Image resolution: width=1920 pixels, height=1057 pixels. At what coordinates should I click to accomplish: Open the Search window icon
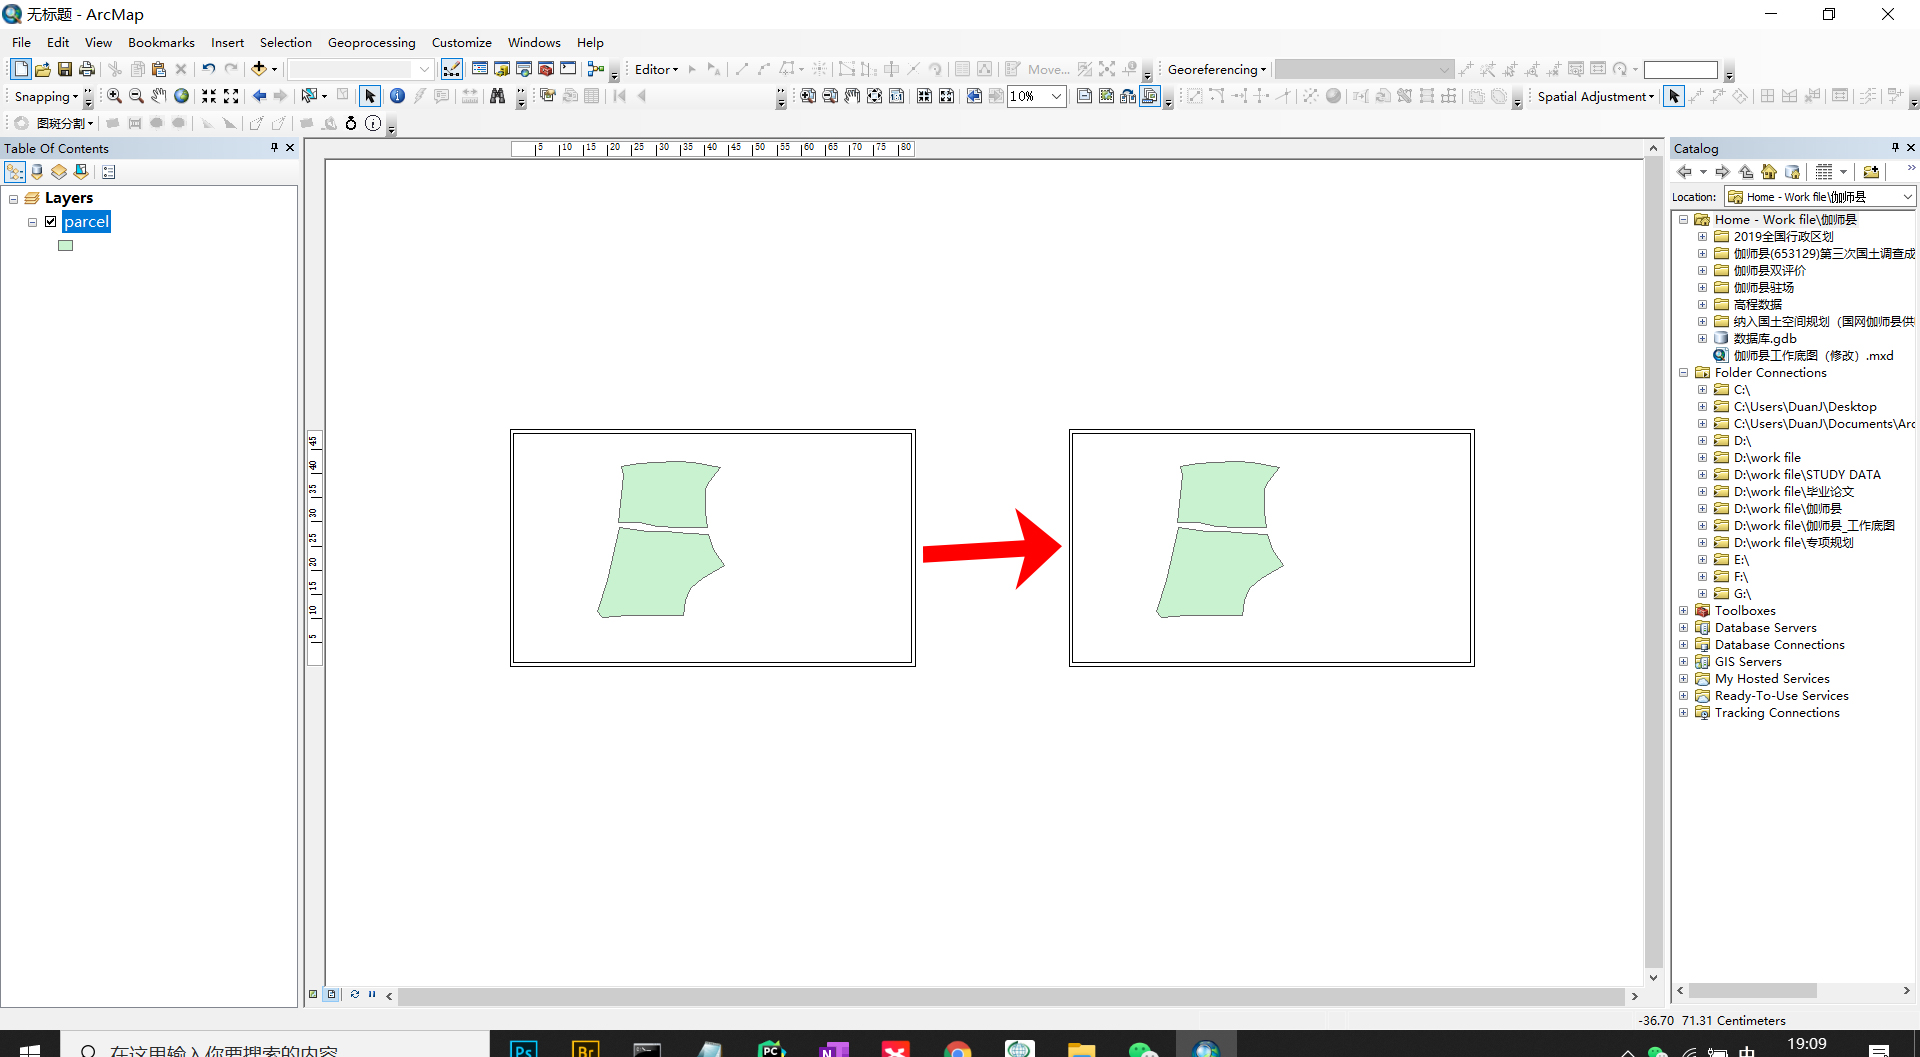524,69
